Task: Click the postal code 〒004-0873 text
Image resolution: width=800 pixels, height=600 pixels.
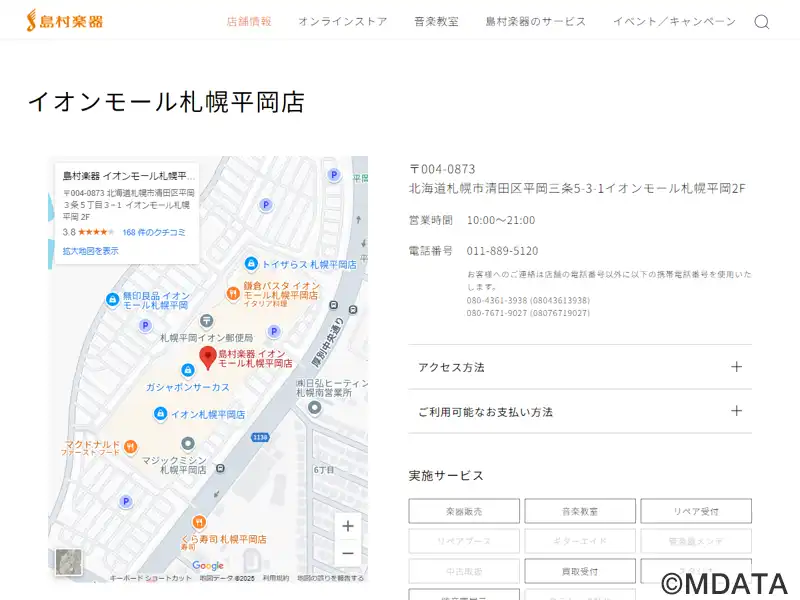Action: [442, 169]
